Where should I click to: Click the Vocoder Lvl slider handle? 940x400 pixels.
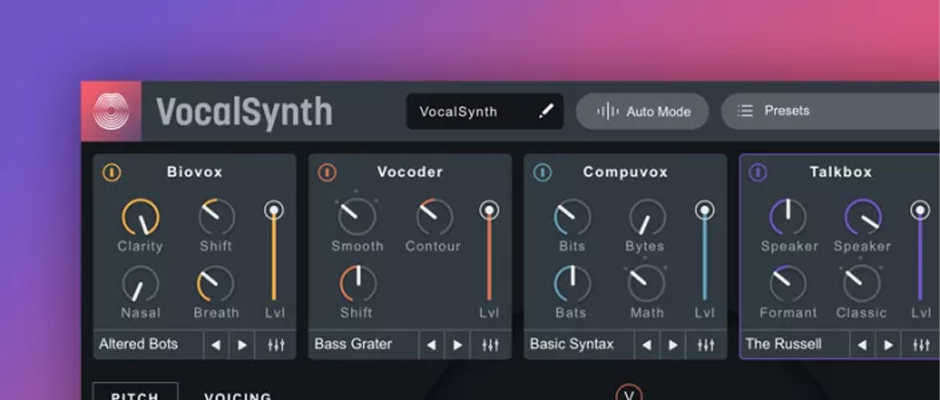[489, 210]
